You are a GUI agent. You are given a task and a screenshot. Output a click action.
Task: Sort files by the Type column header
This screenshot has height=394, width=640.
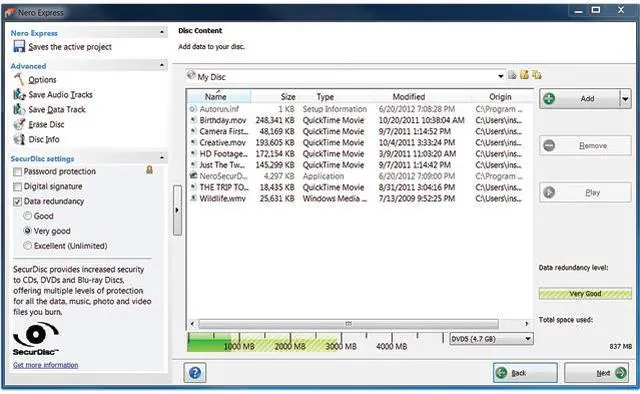325,97
